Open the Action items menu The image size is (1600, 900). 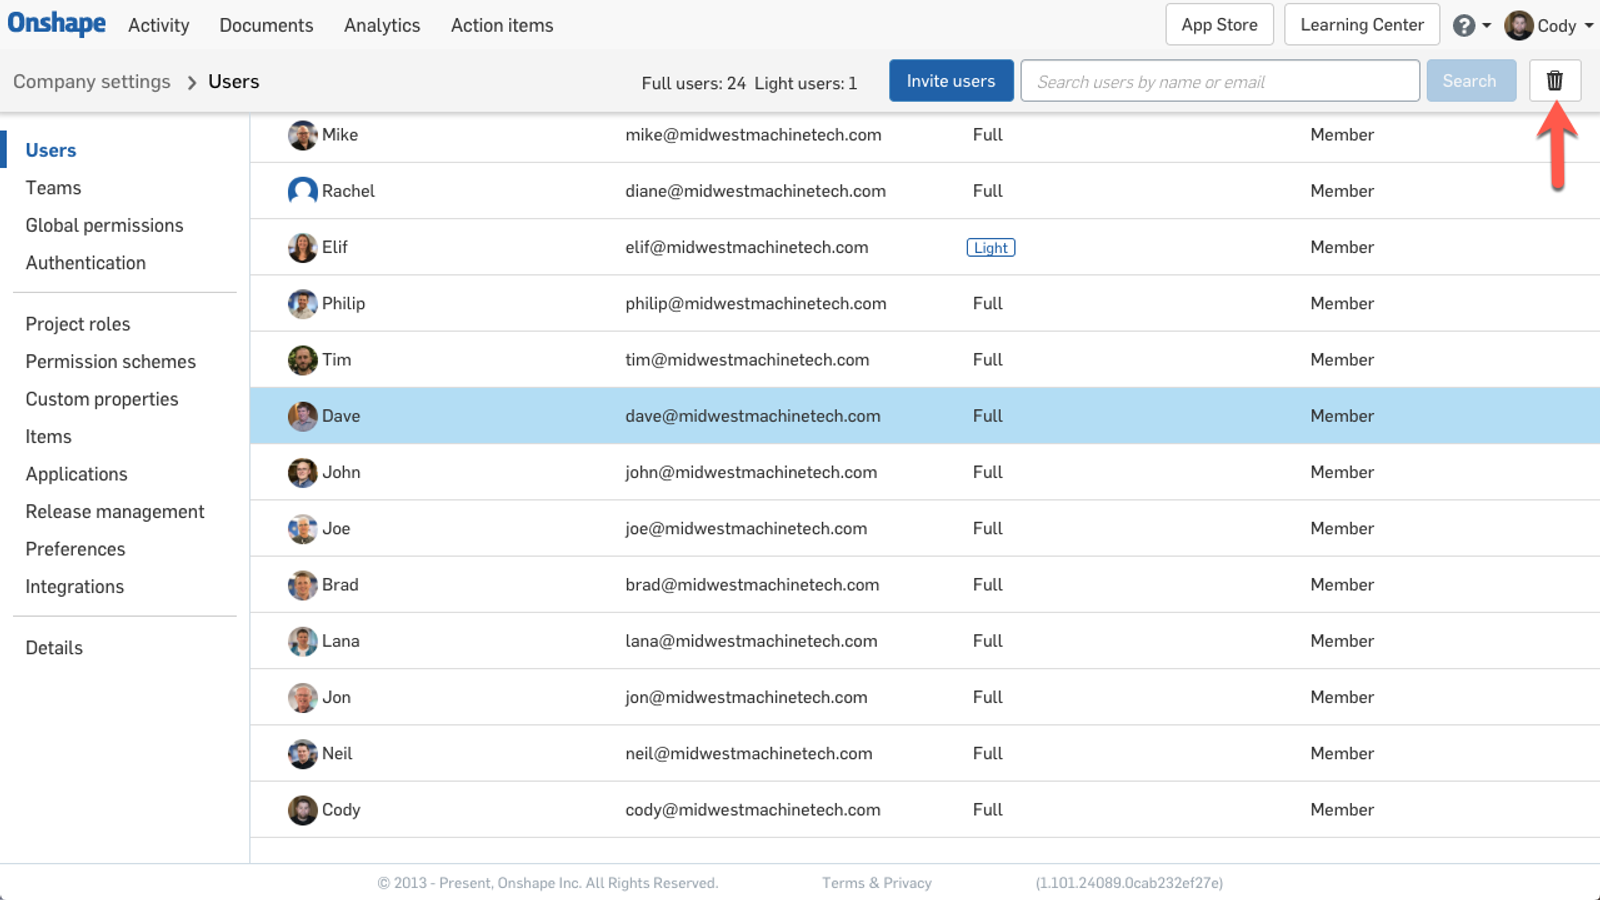tap(502, 25)
